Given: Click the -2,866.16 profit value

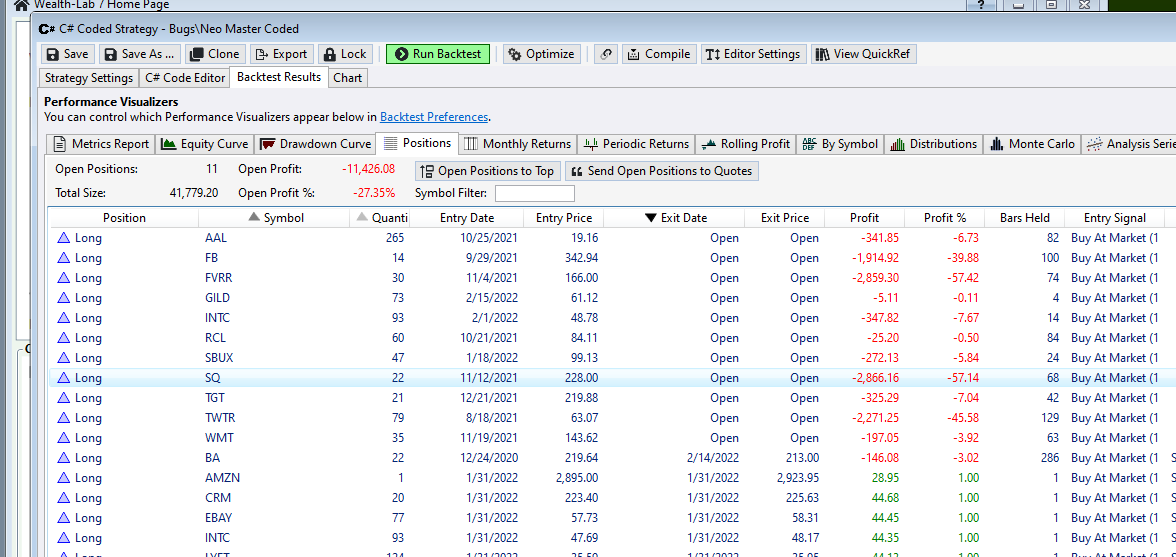Looking at the screenshot, I should point(875,378).
